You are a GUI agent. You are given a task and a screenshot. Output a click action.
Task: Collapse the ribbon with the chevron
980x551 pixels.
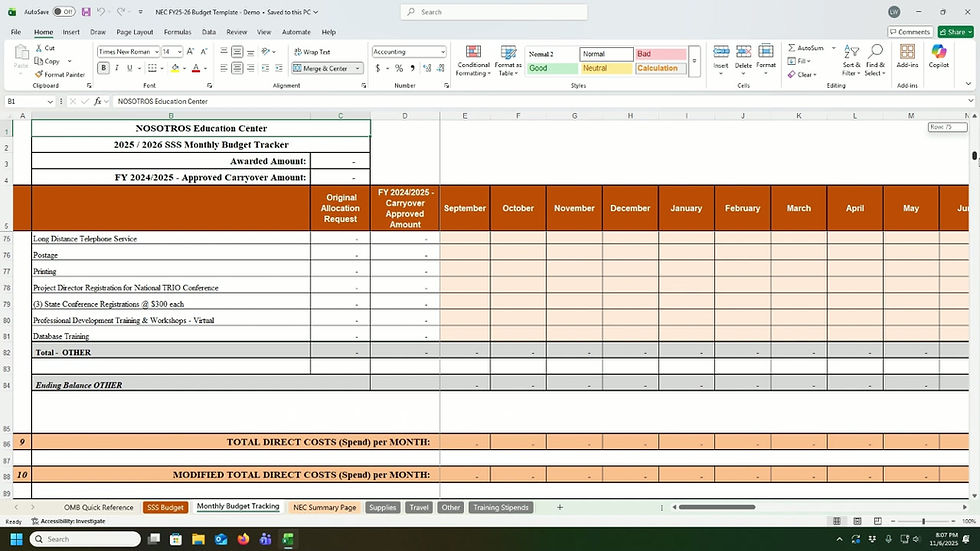[x=968, y=84]
